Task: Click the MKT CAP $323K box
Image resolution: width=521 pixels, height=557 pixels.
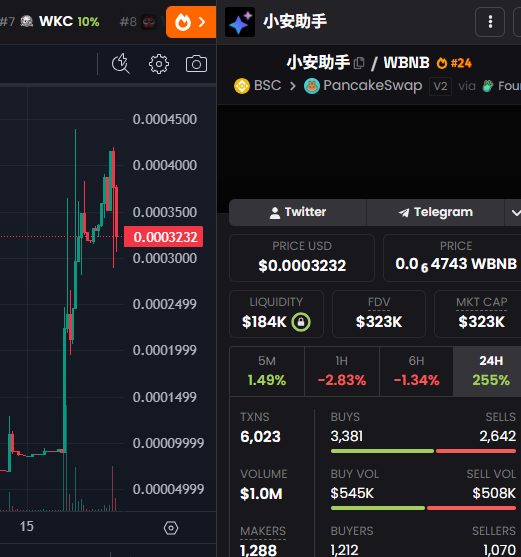Action: point(478,314)
